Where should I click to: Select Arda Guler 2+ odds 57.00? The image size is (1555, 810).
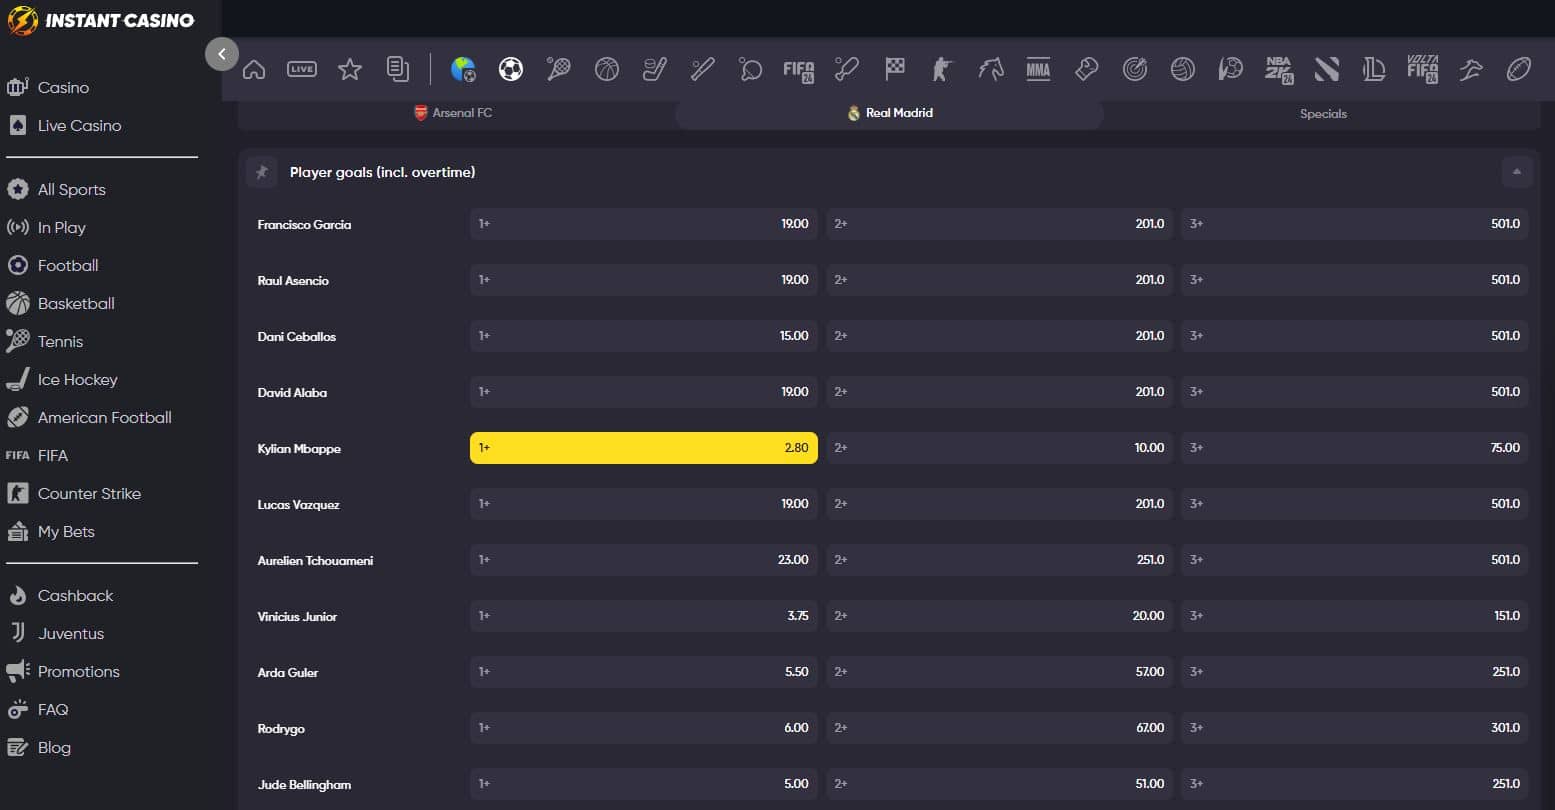click(x=1000, y=672)
